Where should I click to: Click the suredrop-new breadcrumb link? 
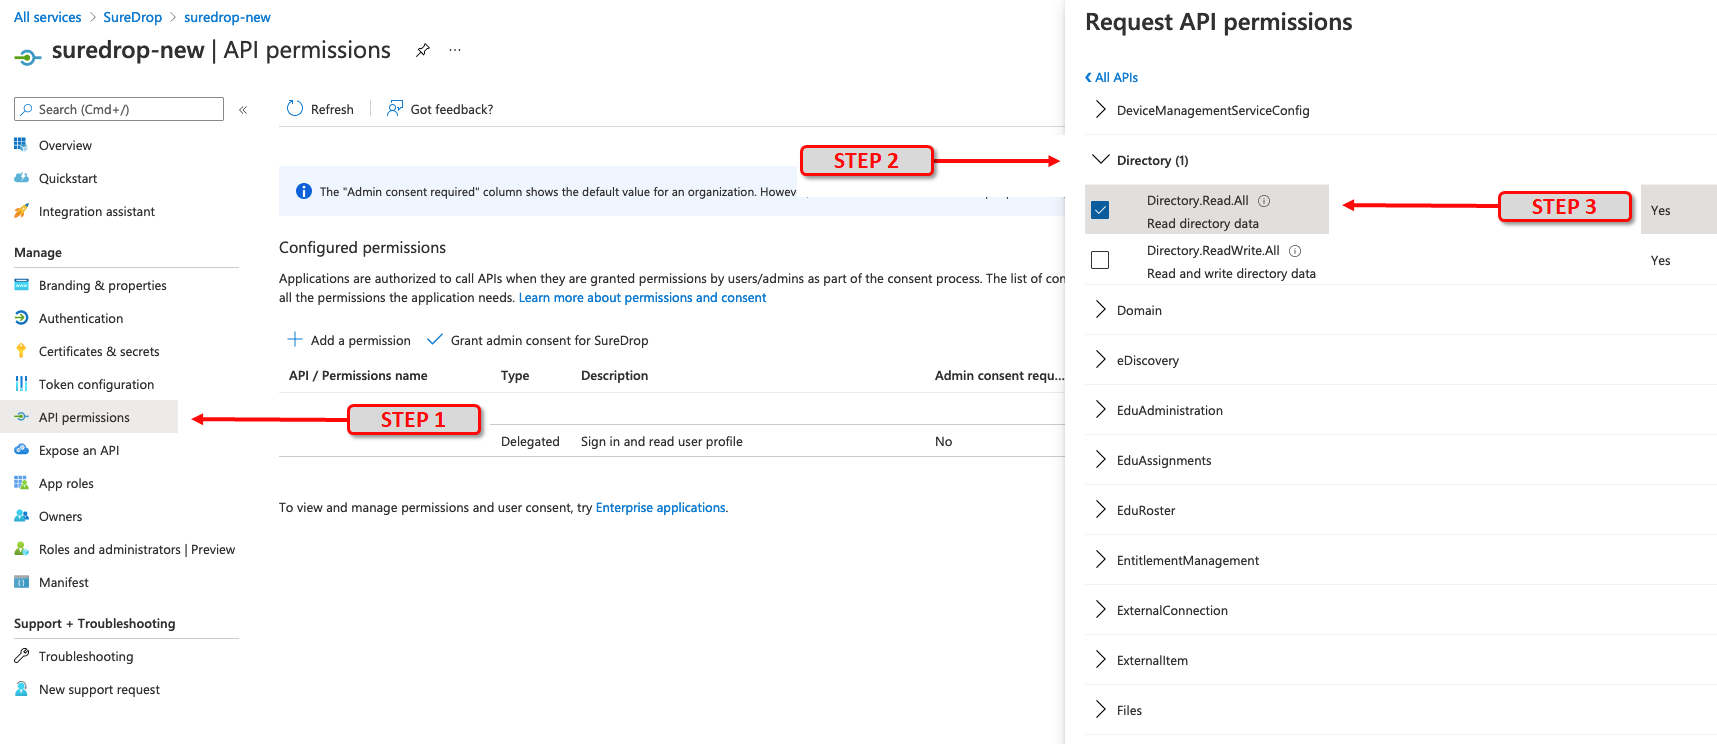(227, 17)
